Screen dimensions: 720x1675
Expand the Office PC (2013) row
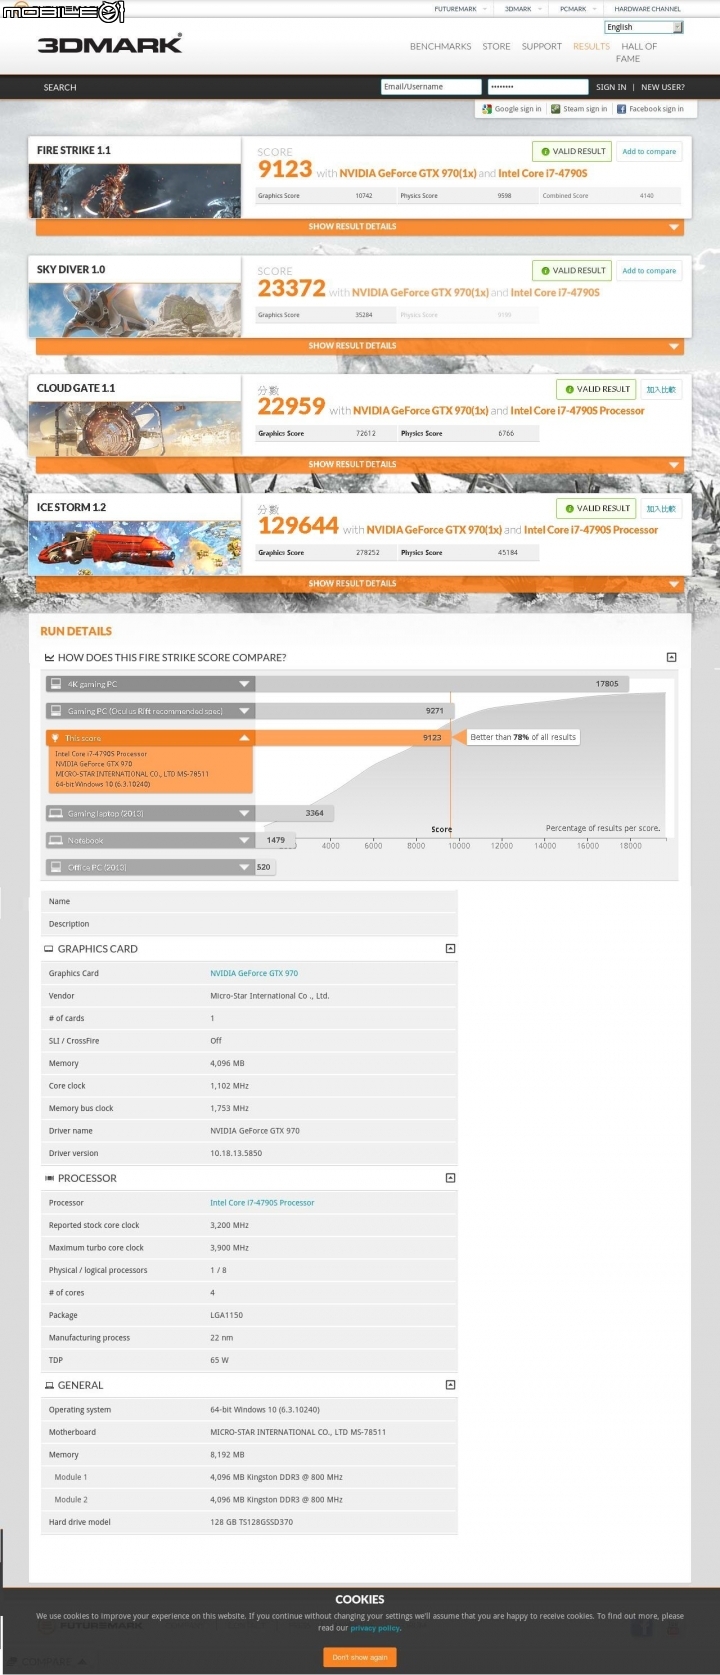click(150, 867)
